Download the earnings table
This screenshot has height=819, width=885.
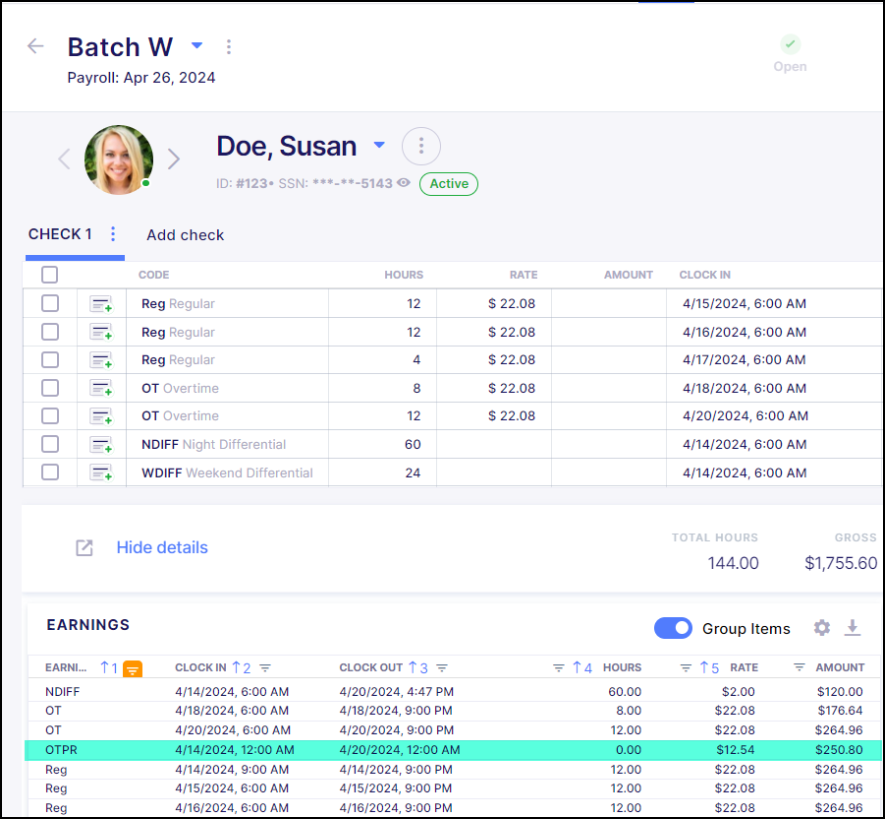[852, 628]
